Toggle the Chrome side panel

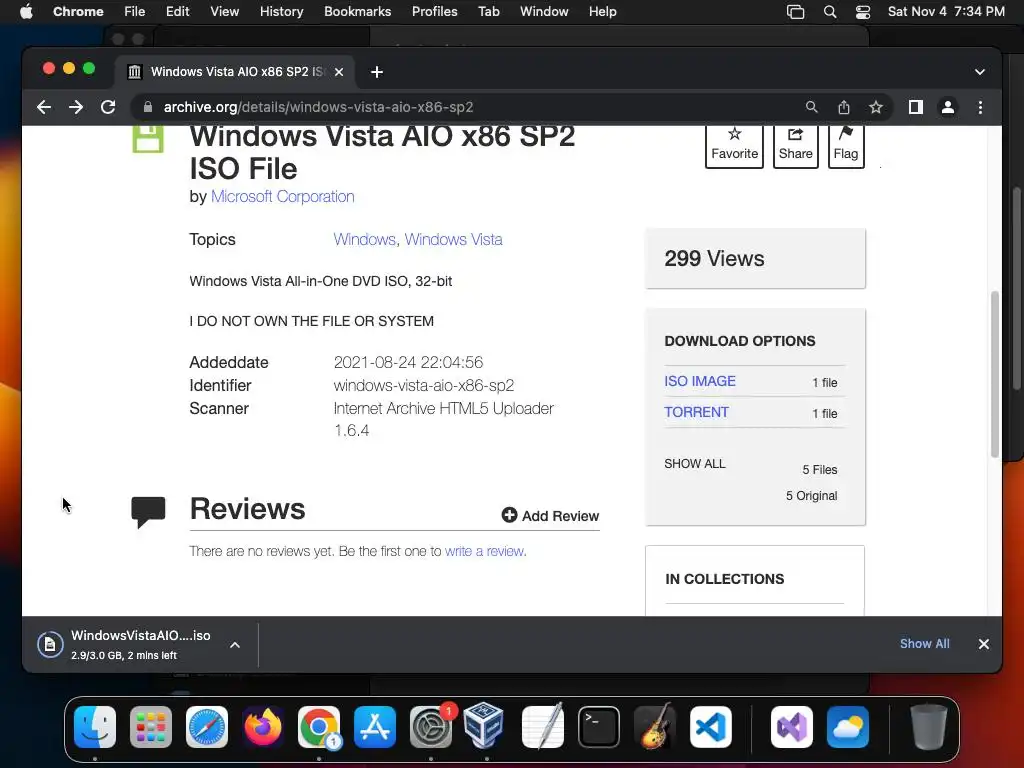pyautogui.click(x=916, y=107)
